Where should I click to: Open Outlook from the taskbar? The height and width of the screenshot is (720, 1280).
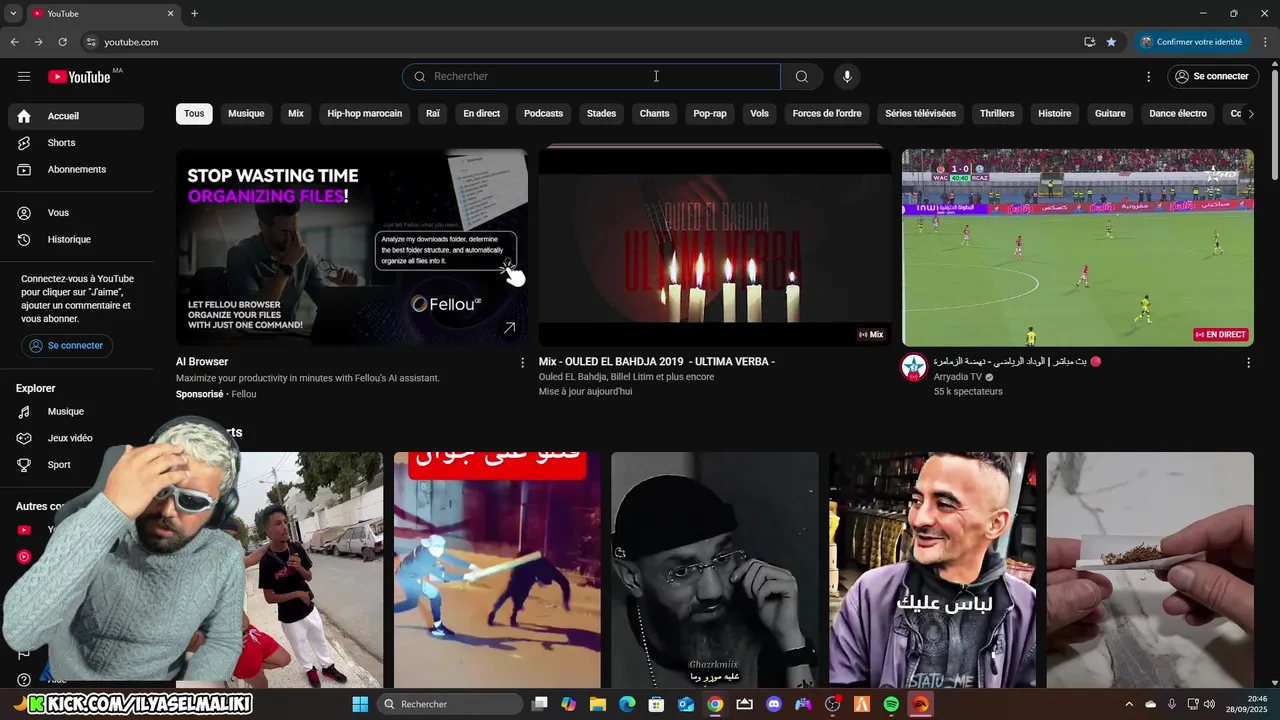(686, 704)
